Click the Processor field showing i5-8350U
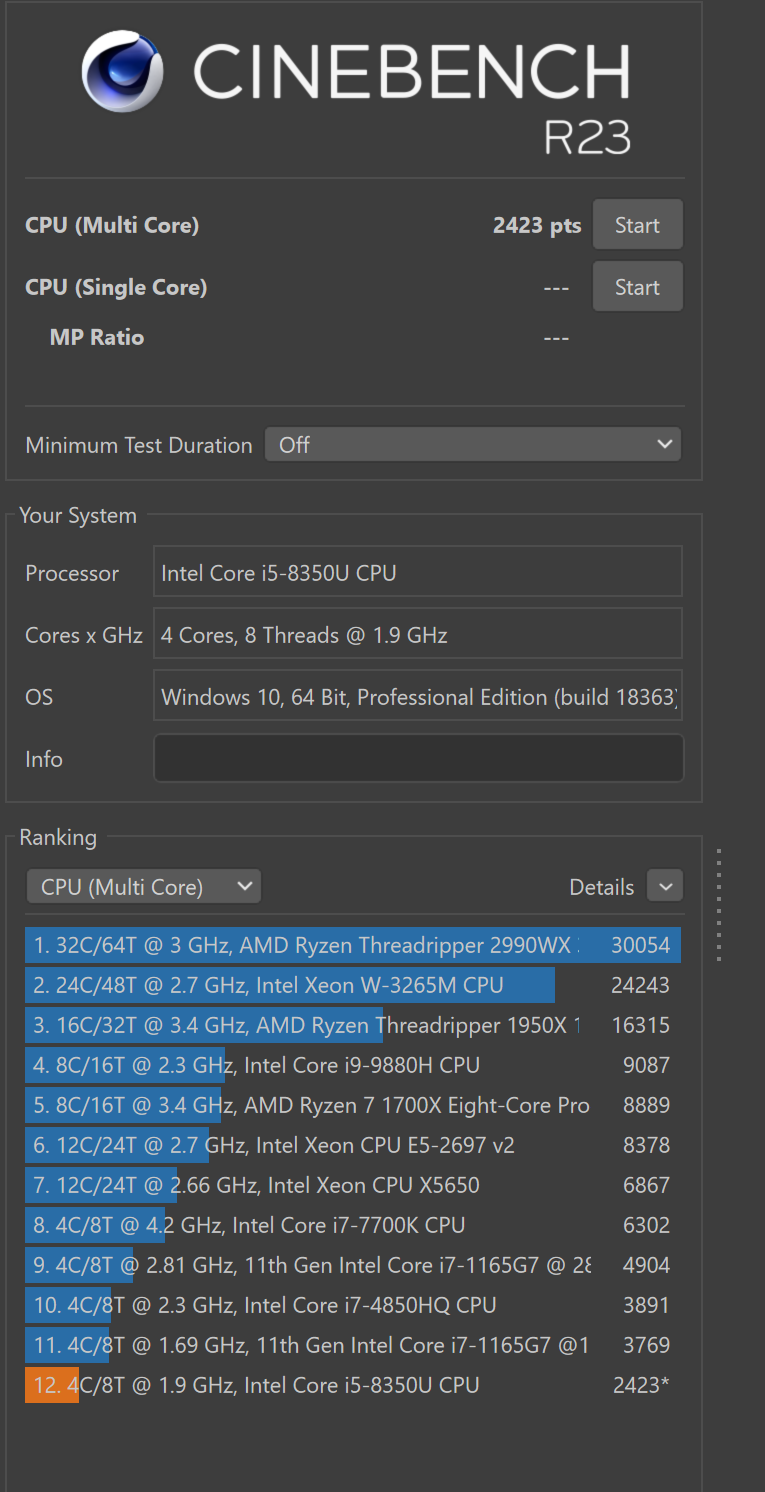 point(418,573)
